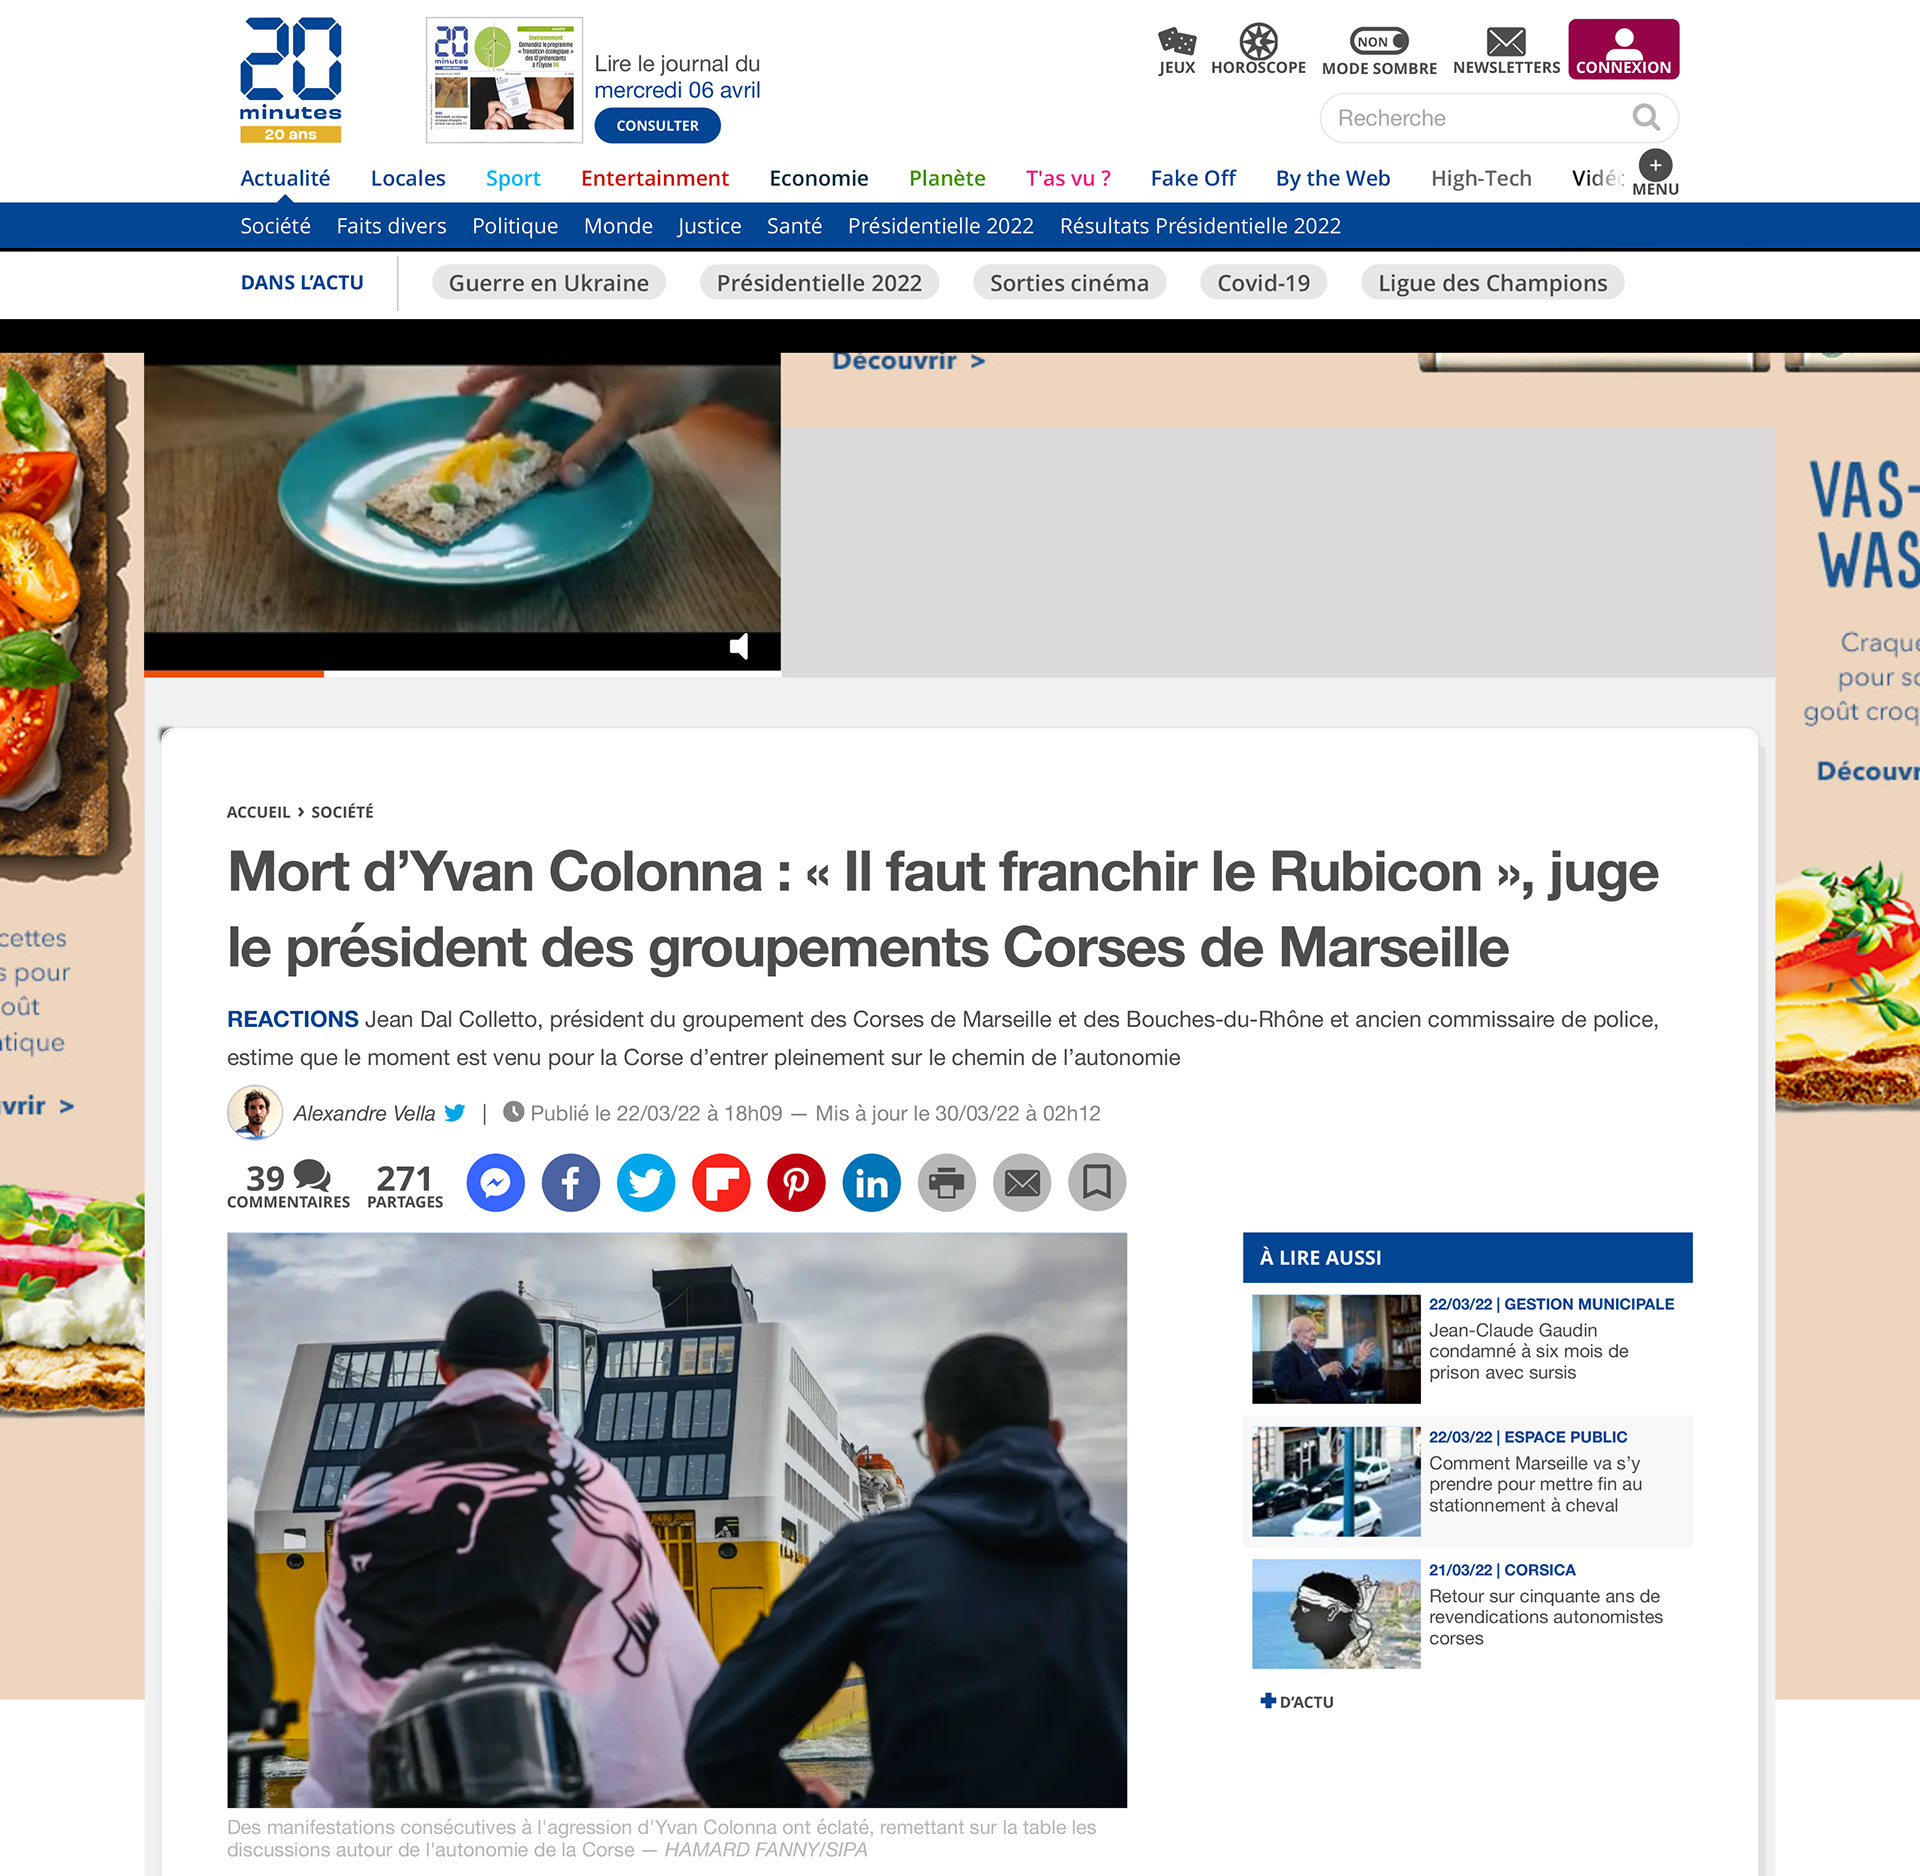Screen dimensions: 1920x1876
Task: Share on Flipboard icon
Action: 721,1183
